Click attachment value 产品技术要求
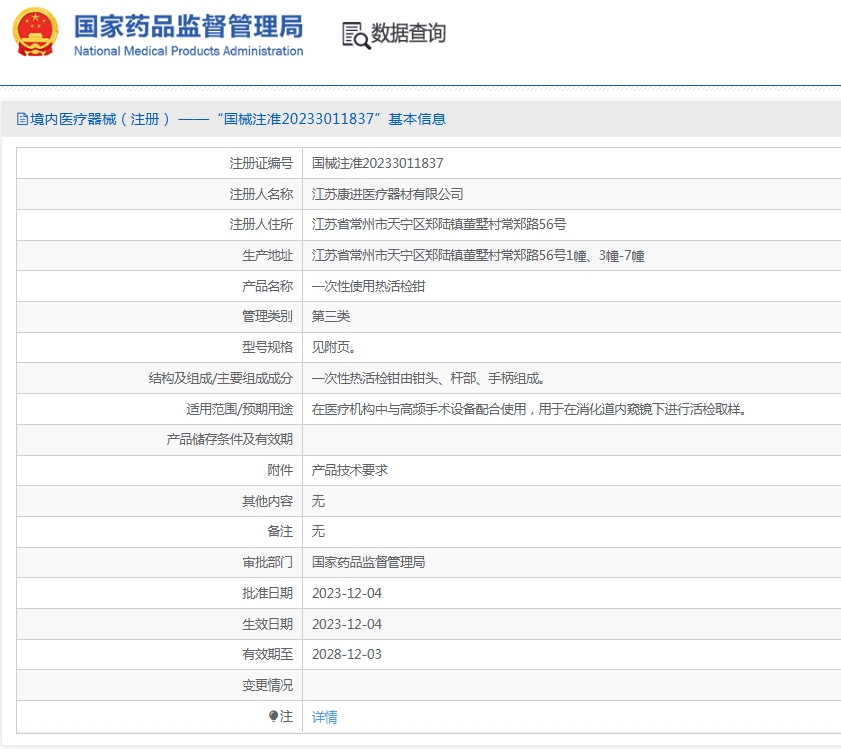The image size is (841, 749). coord(350,471)
